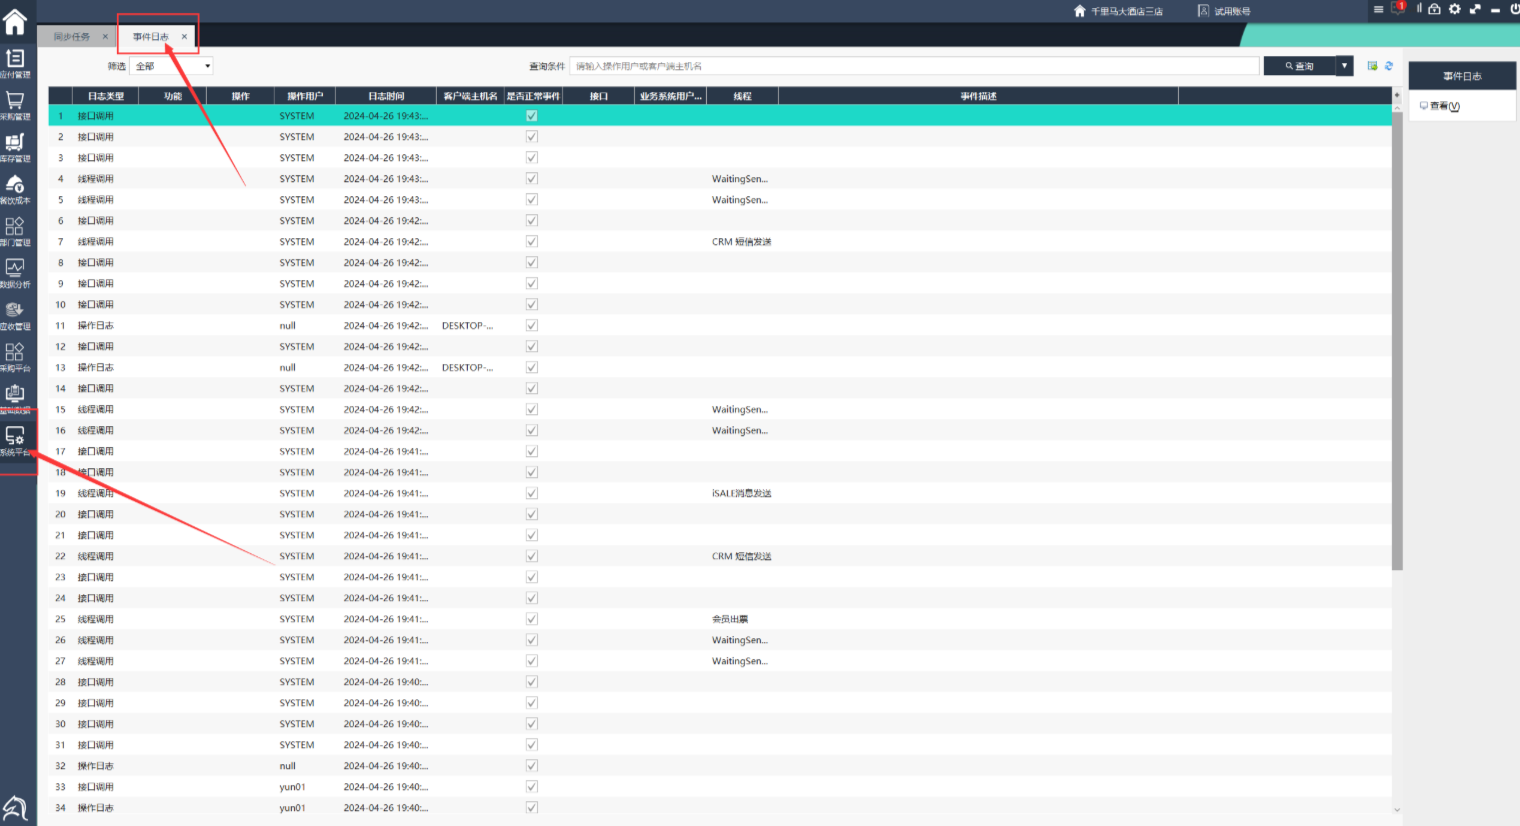Screen dimensions: 1520x826
Task: Click the export table icon
Action: (x=1372, y=66)
